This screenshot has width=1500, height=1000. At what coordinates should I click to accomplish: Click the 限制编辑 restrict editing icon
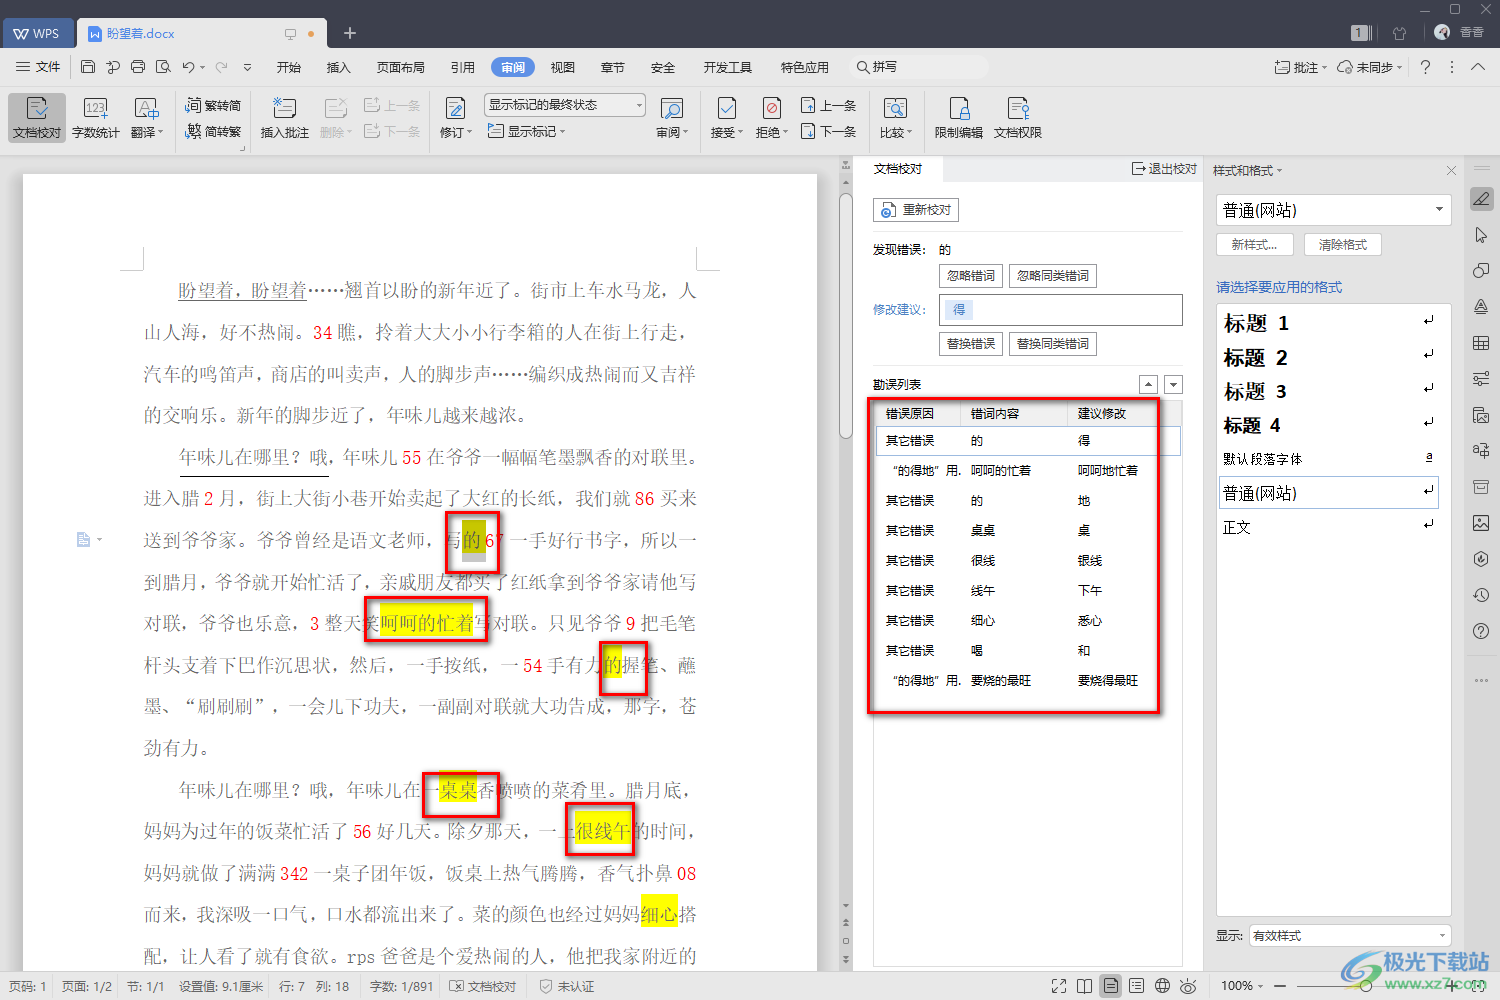(x=958, y=117)
